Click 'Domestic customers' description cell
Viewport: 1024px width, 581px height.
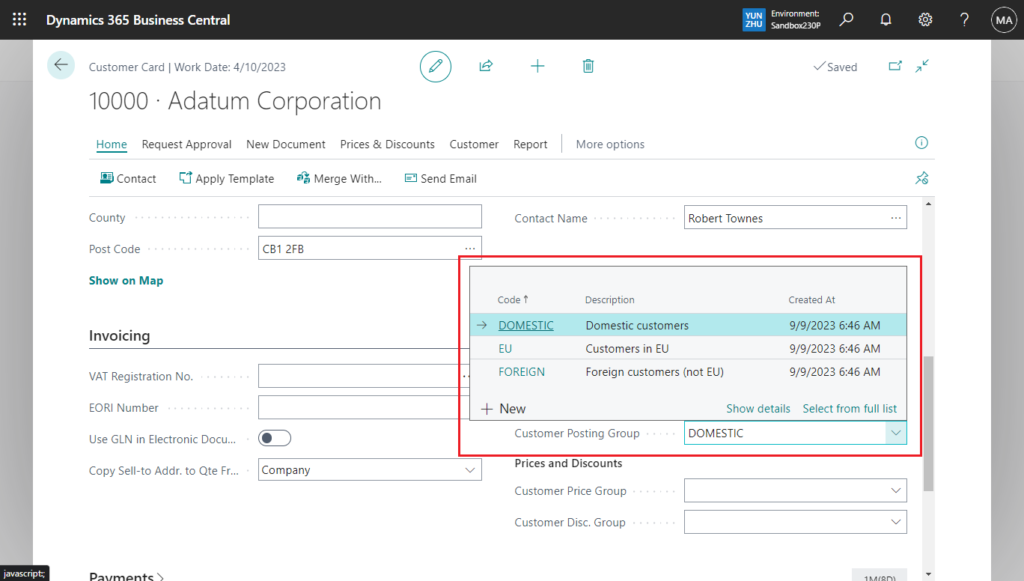point(637,325)
